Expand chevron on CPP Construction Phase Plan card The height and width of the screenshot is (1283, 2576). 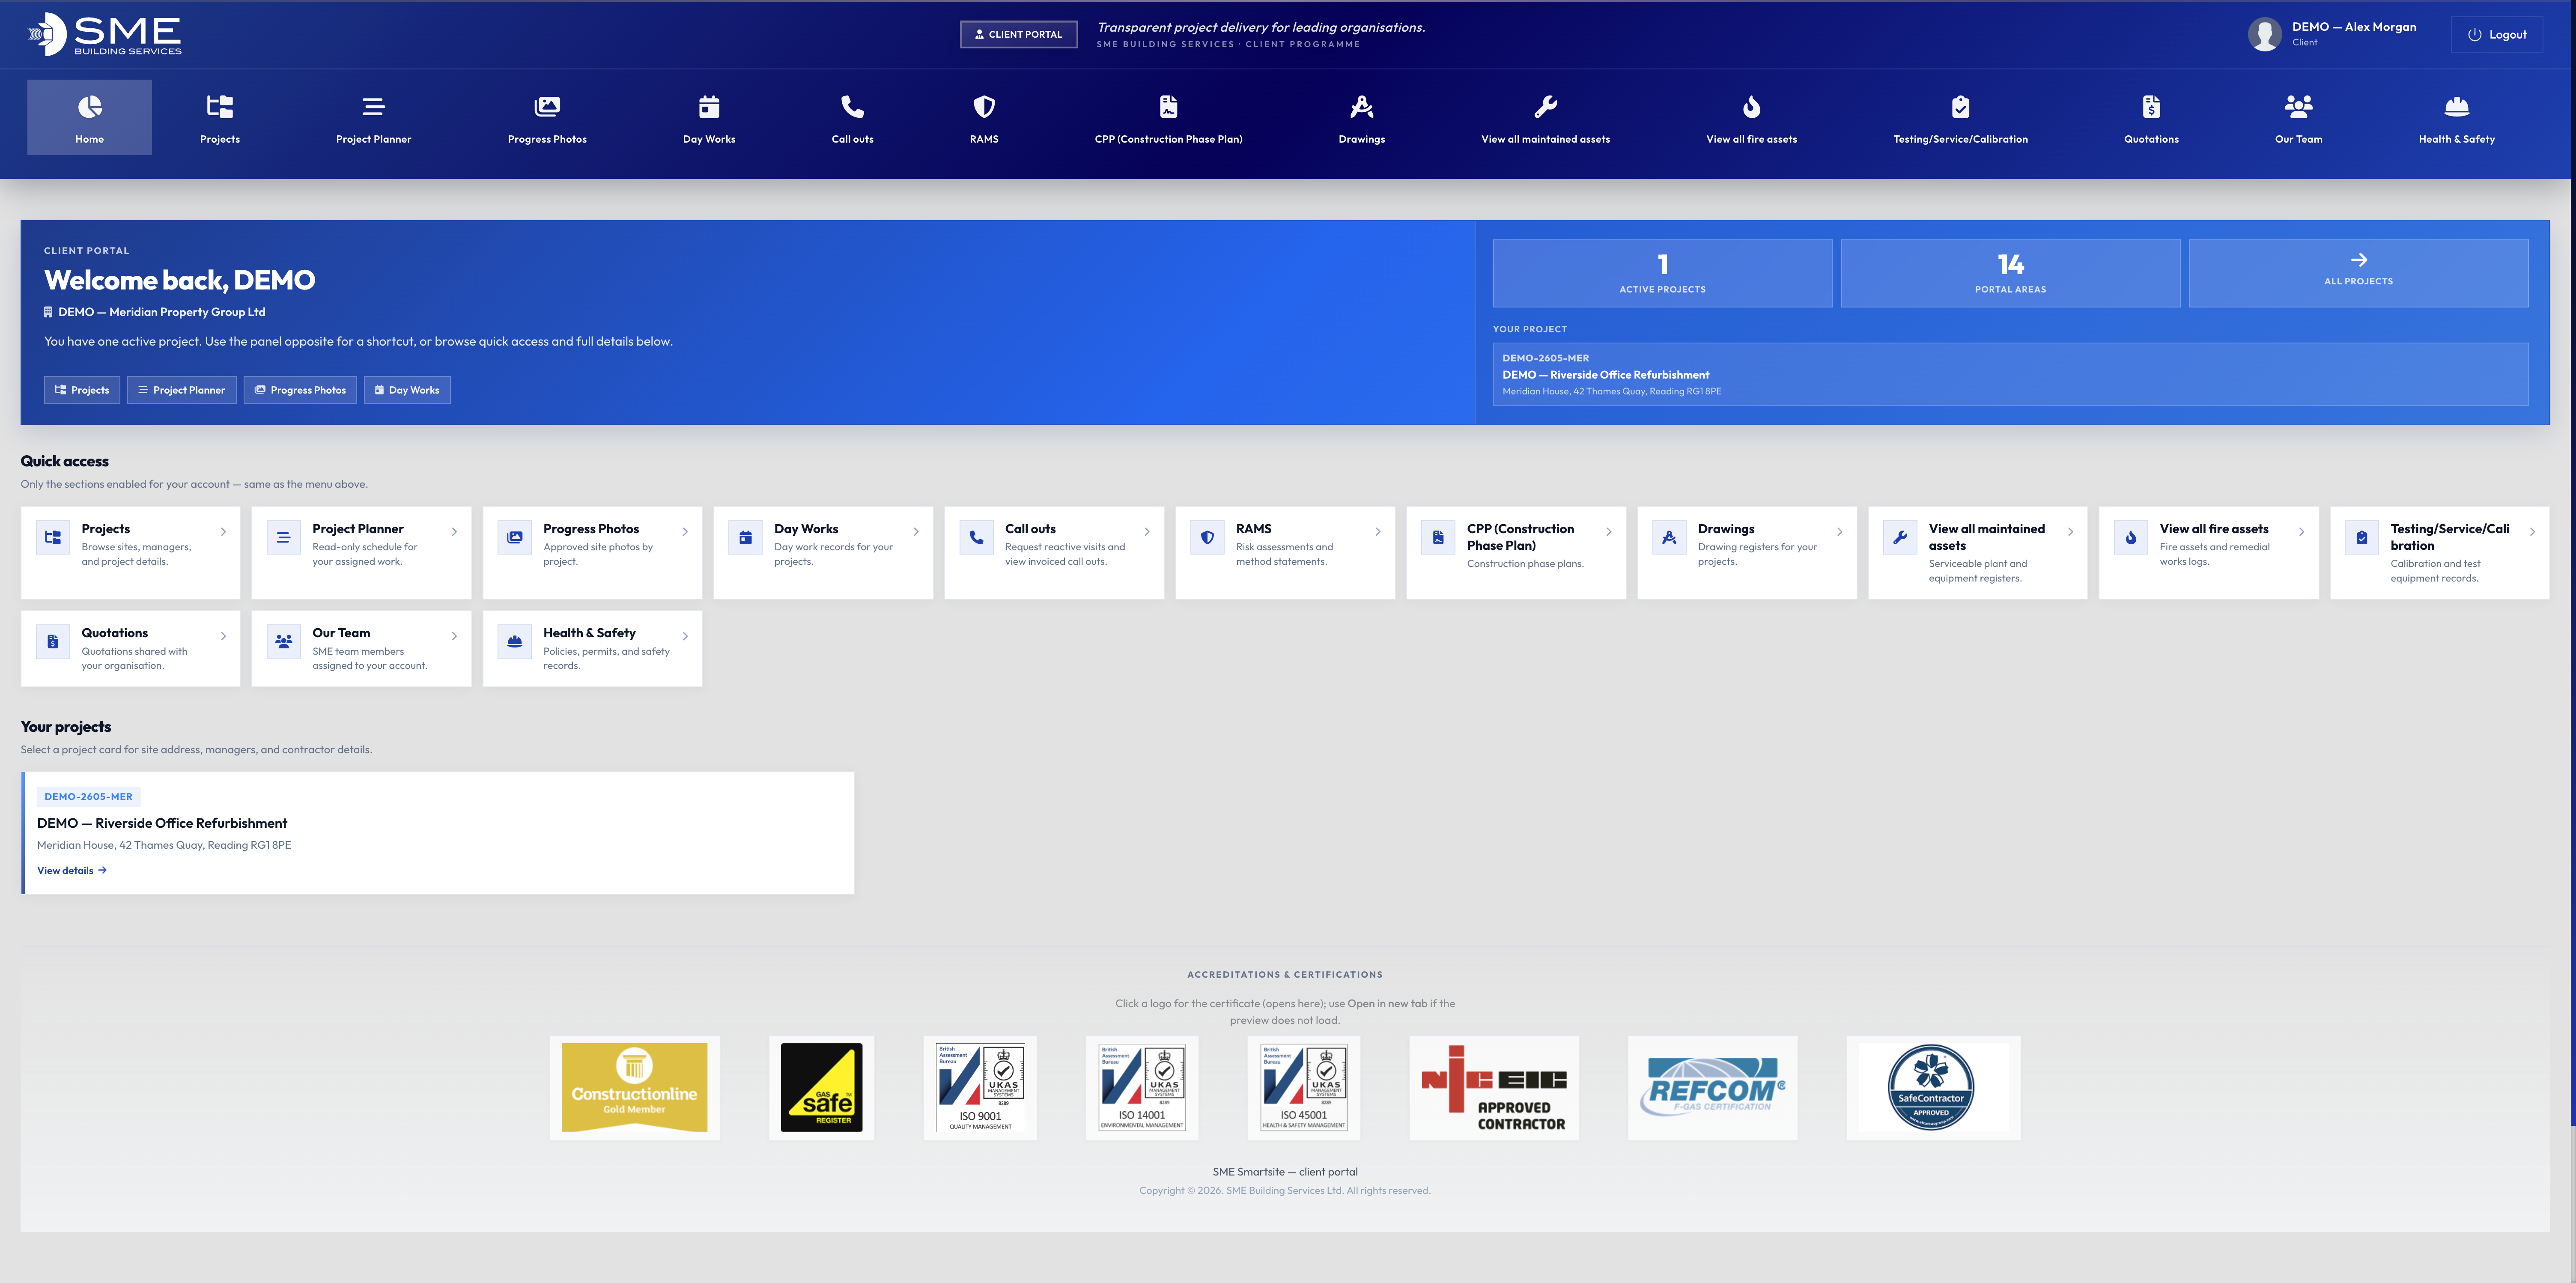[1609, 532]
